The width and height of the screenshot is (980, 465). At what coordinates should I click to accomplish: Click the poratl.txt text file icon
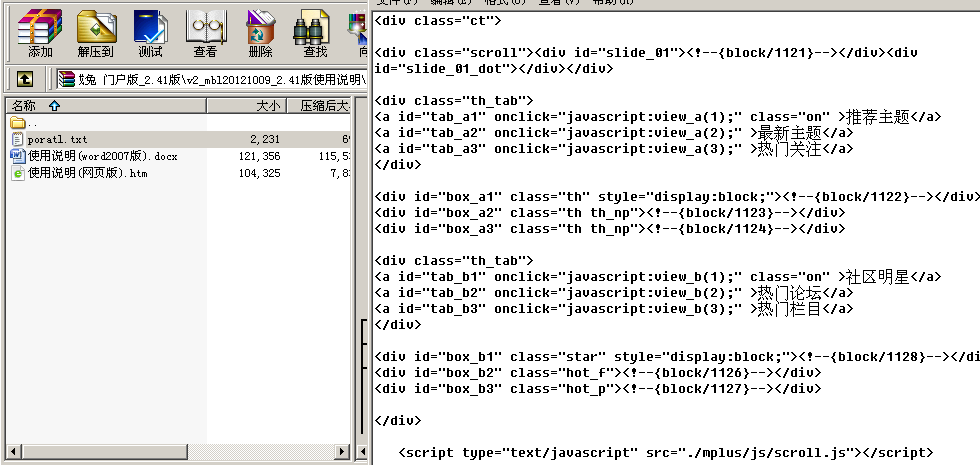click(x=17, y=139)
